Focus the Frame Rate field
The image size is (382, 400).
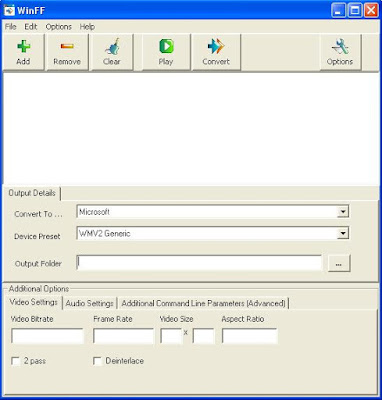coord(123,336)
